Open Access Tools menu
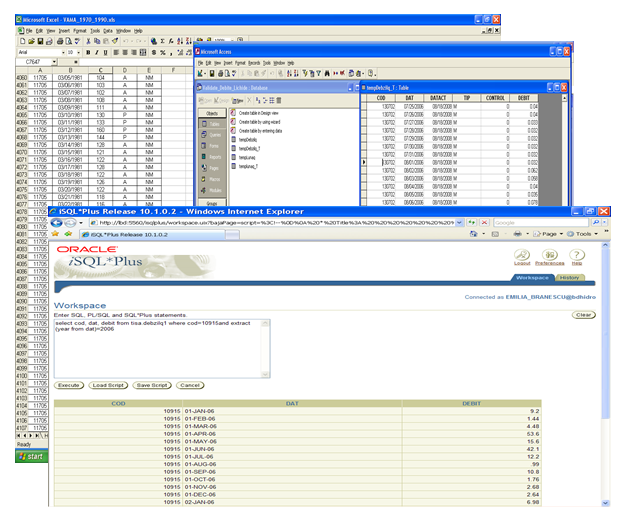 267,63
